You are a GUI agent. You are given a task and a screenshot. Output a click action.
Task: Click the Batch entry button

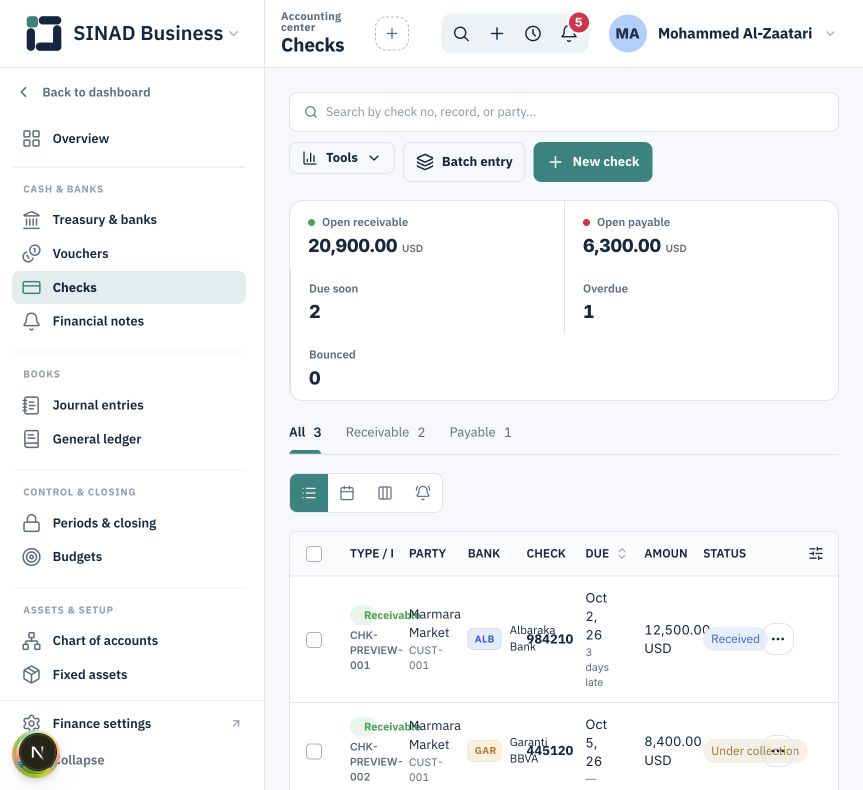click(464, 162)
